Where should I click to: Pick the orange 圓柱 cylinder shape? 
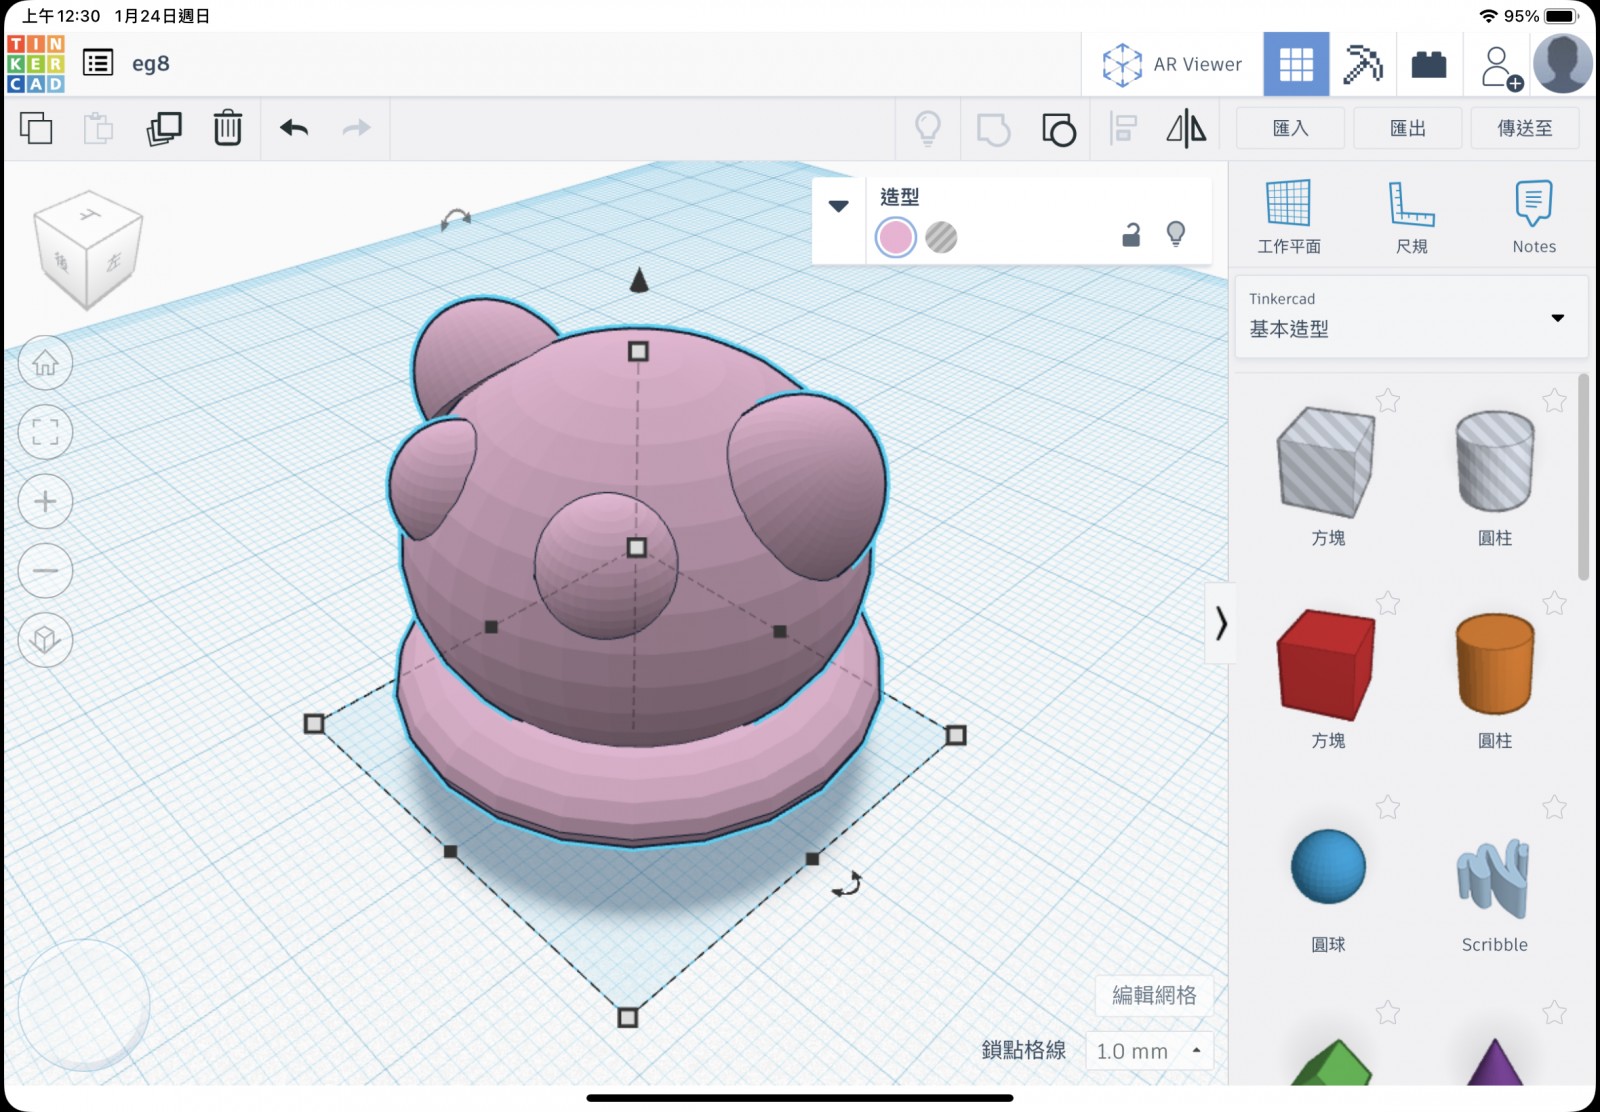1494,664
